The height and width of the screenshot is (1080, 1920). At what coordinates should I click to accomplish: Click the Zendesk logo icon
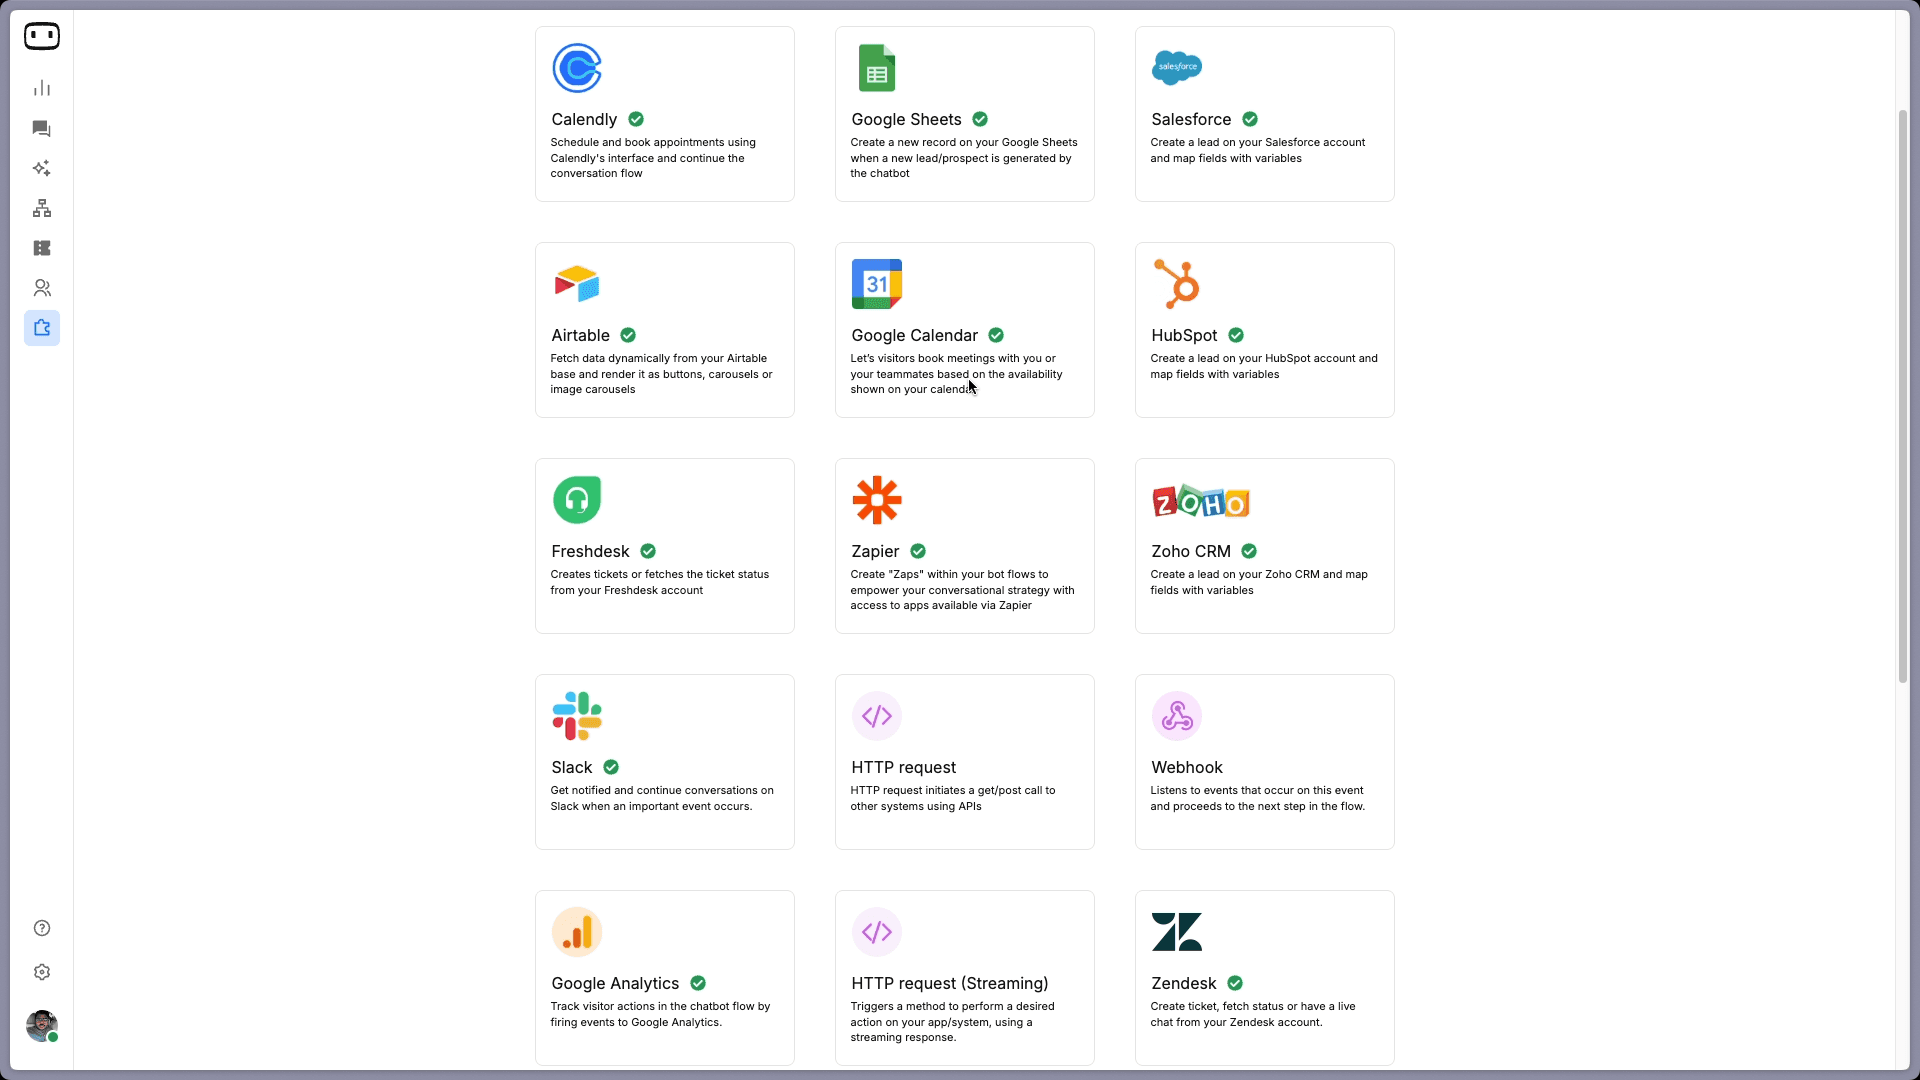(x=1177, y=932)
